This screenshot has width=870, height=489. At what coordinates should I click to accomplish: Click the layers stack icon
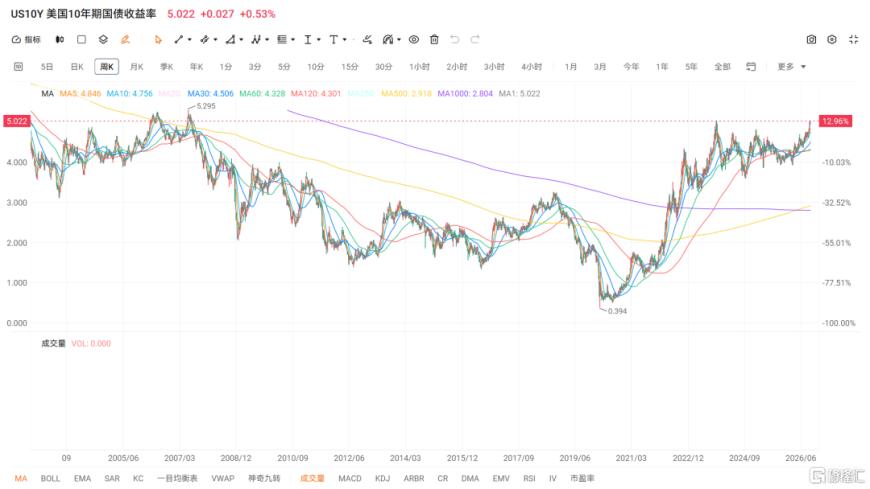(x=103, y=39)
